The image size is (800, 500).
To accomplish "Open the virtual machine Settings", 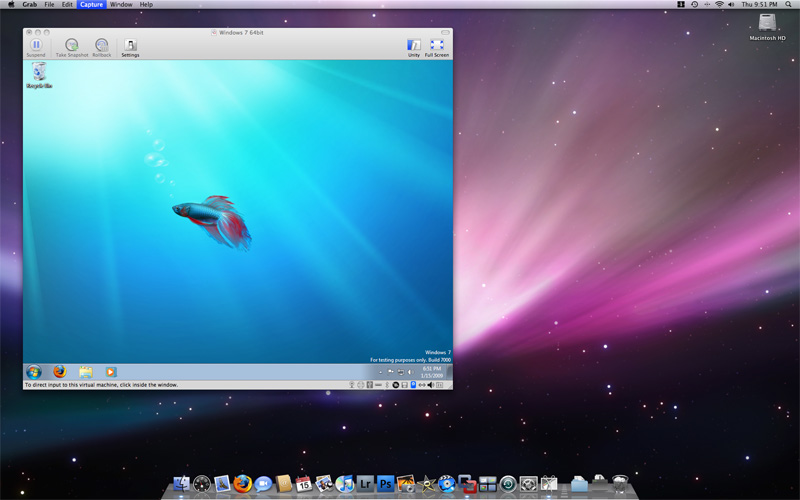I will pos(130,47).
